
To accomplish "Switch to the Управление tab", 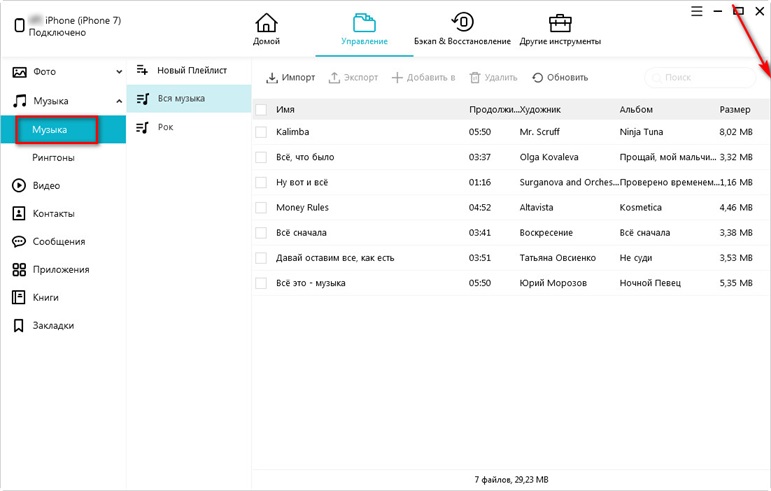I will click(x=364, y=29).
